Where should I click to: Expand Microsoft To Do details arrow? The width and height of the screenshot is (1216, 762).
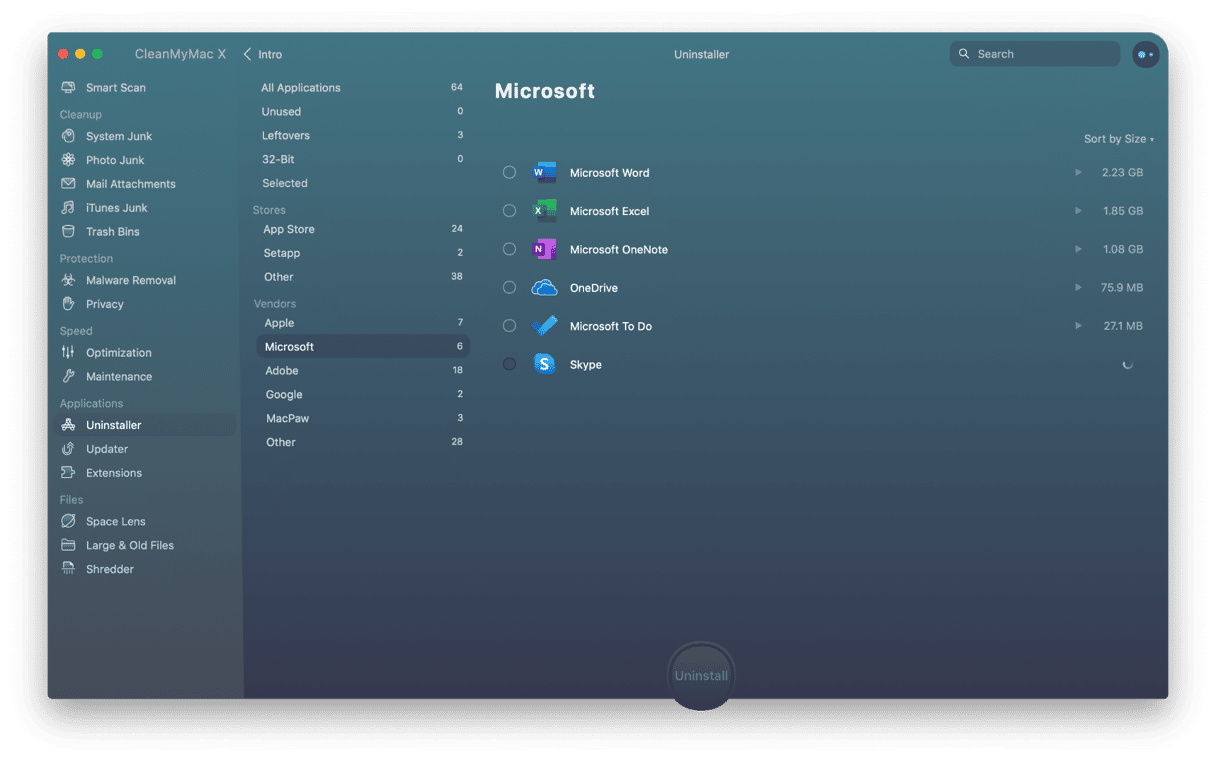[x=1078, y=326]
